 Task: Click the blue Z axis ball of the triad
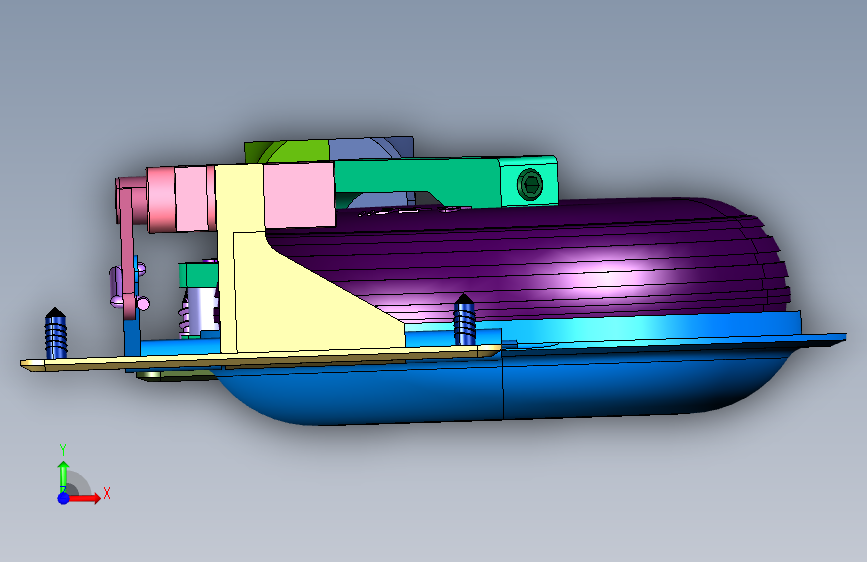(64, 498)
